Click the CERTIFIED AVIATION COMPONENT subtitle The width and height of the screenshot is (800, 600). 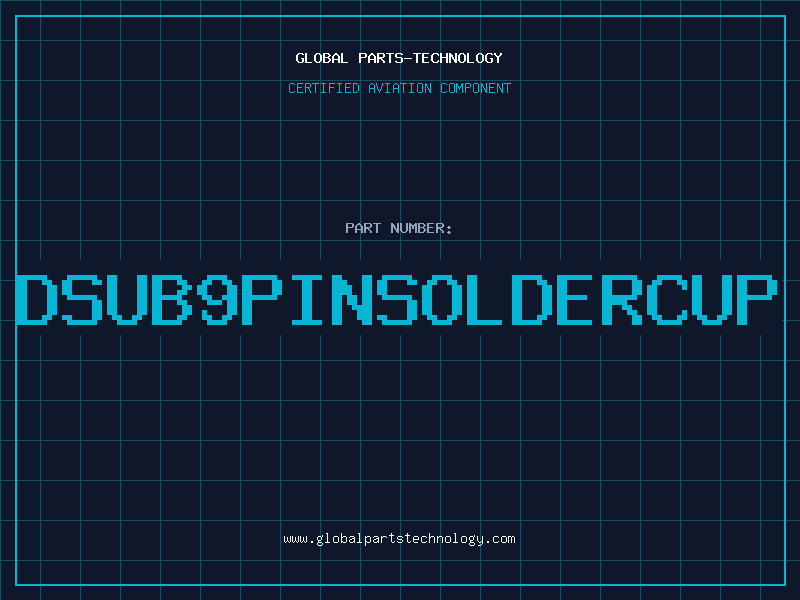pos(399,88)
